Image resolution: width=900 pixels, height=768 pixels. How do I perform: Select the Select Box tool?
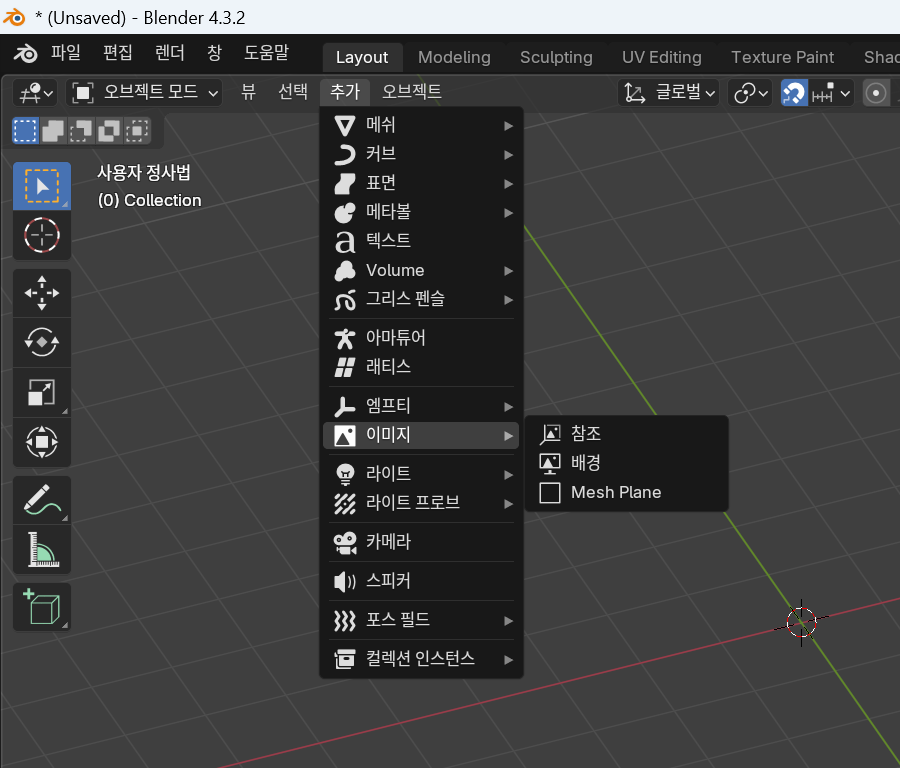[x=42, y=186]
